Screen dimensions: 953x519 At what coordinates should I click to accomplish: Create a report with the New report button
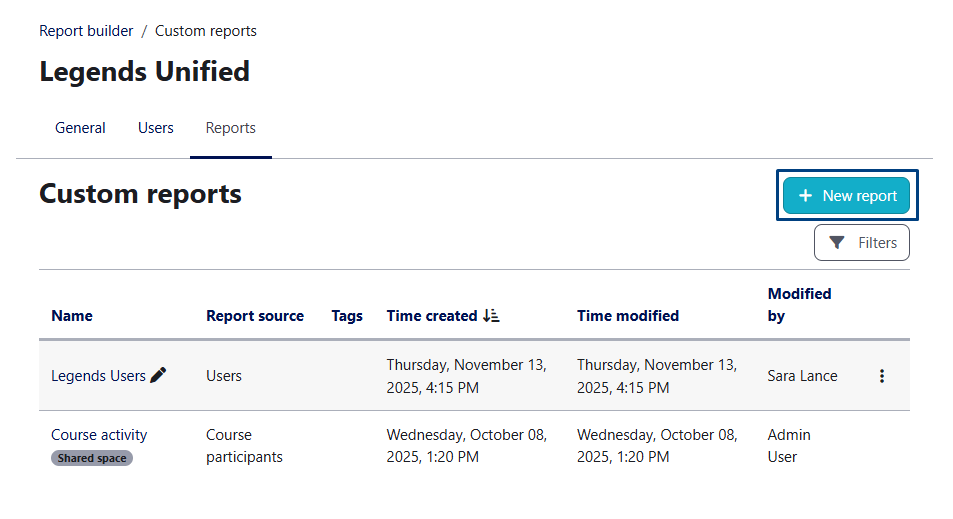coord(846,196)
